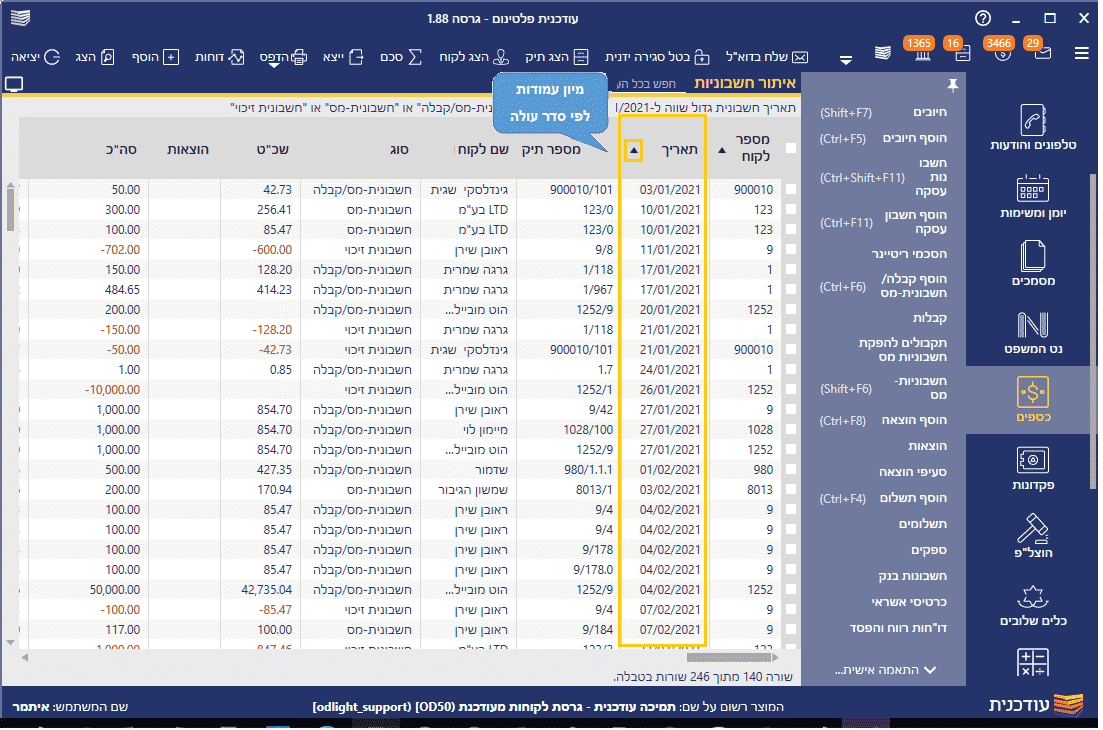Image resolution: width=1103 pixels, height=730 pixels.
Task: Open כרטיסי אשראי menu entry
Action: click(x=909, y=602)
